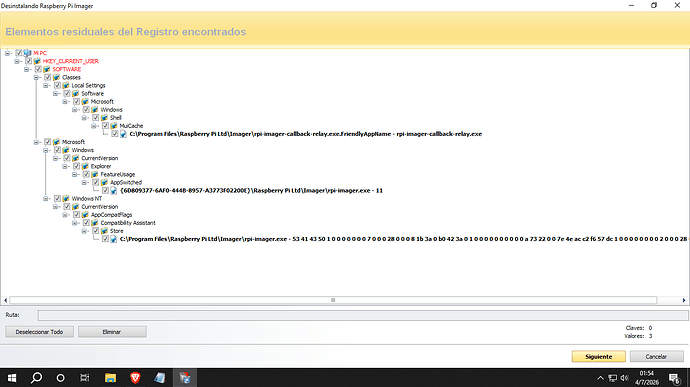Click the Siguiente button
690x387 pixels.
pos(598,357)
